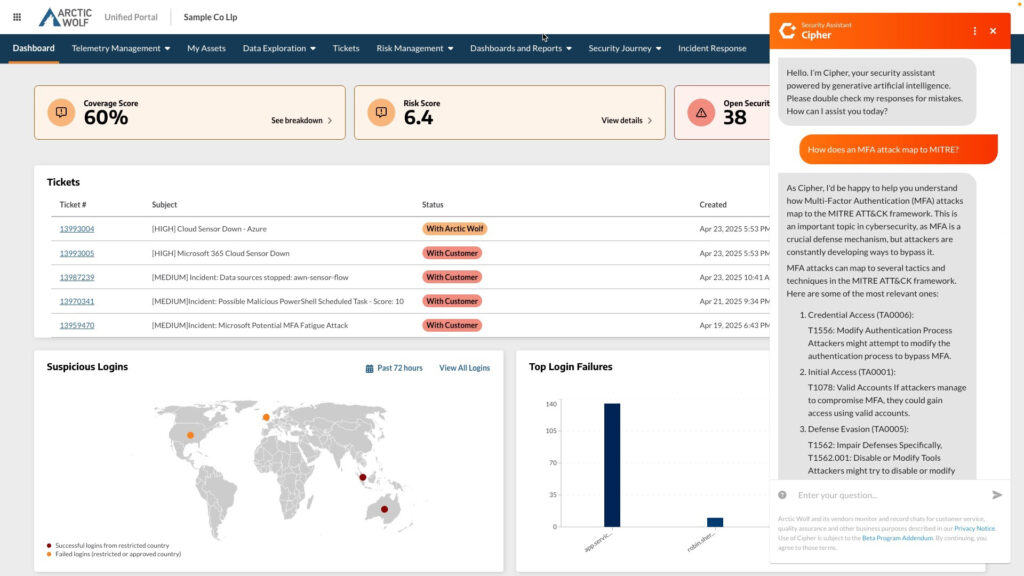Click the Created column header

tap(712, 205)
